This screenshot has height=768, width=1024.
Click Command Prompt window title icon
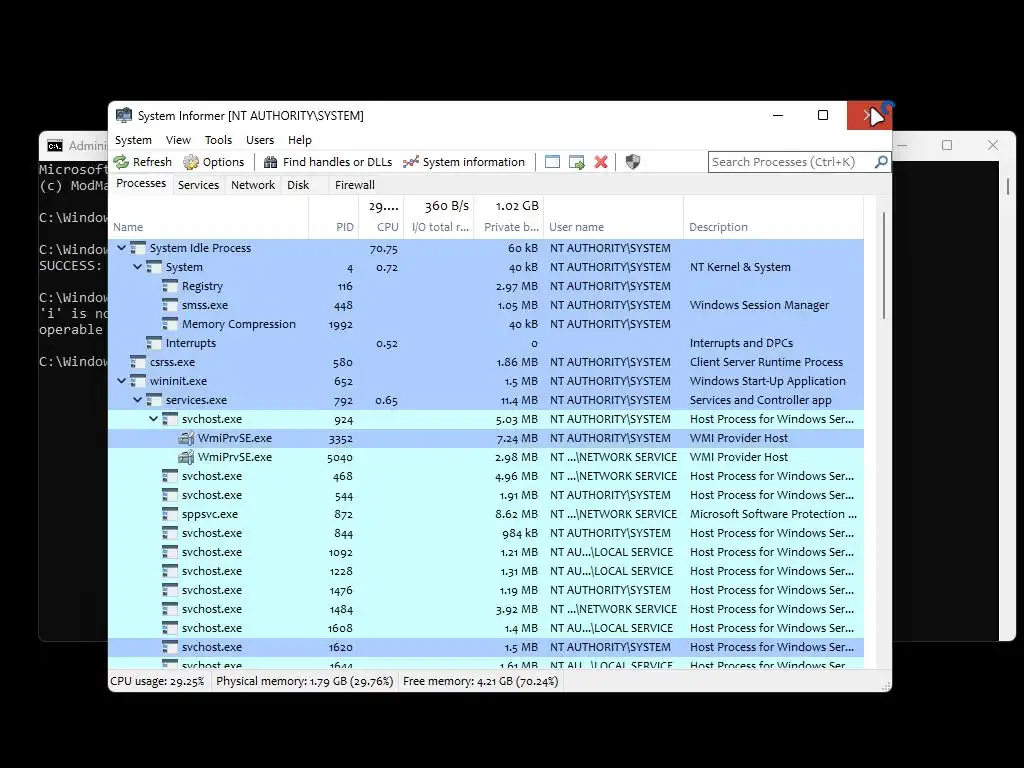[55, 146]
